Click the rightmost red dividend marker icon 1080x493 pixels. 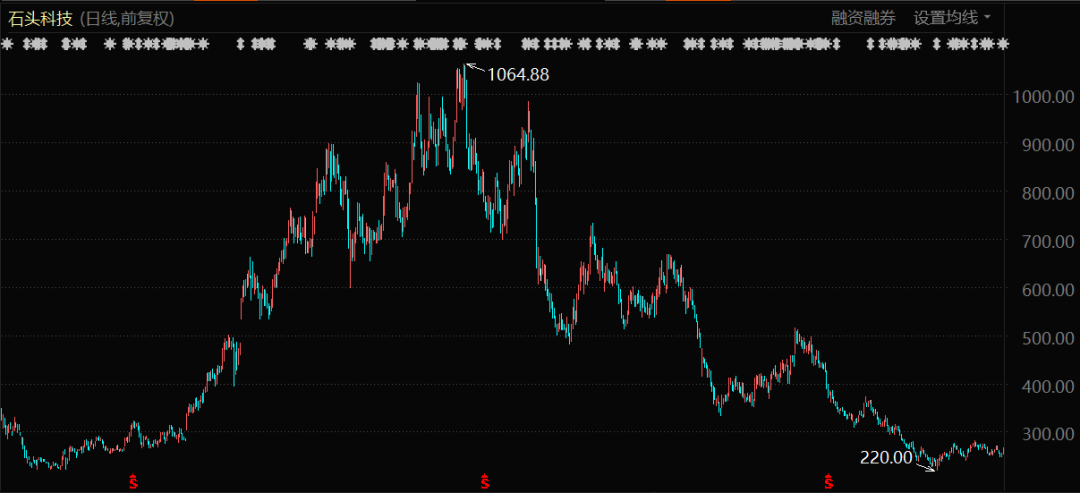[x=828, y=483]
